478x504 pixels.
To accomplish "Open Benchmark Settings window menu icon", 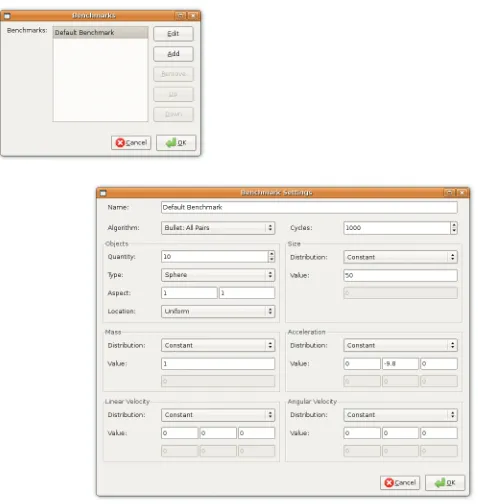I will [103, 193].
